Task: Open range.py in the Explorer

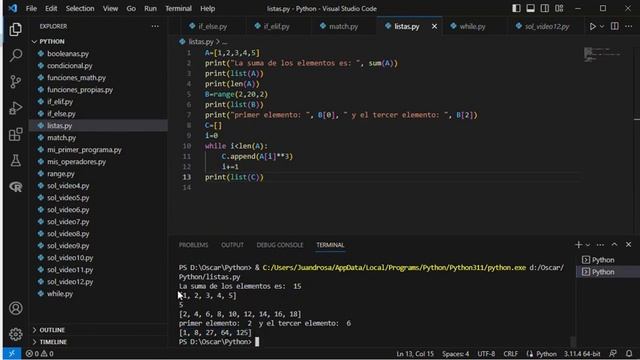Action: 61,174
